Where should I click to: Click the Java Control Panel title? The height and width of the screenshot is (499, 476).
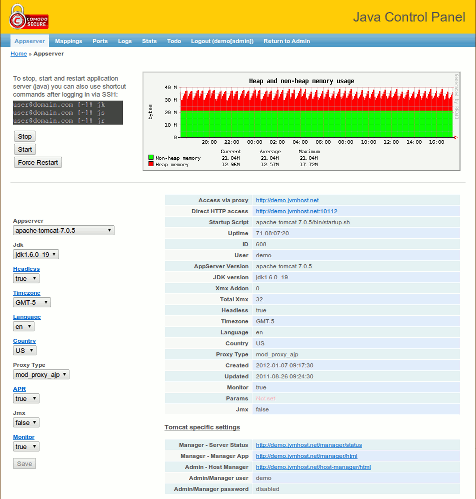tap(409, 17)
